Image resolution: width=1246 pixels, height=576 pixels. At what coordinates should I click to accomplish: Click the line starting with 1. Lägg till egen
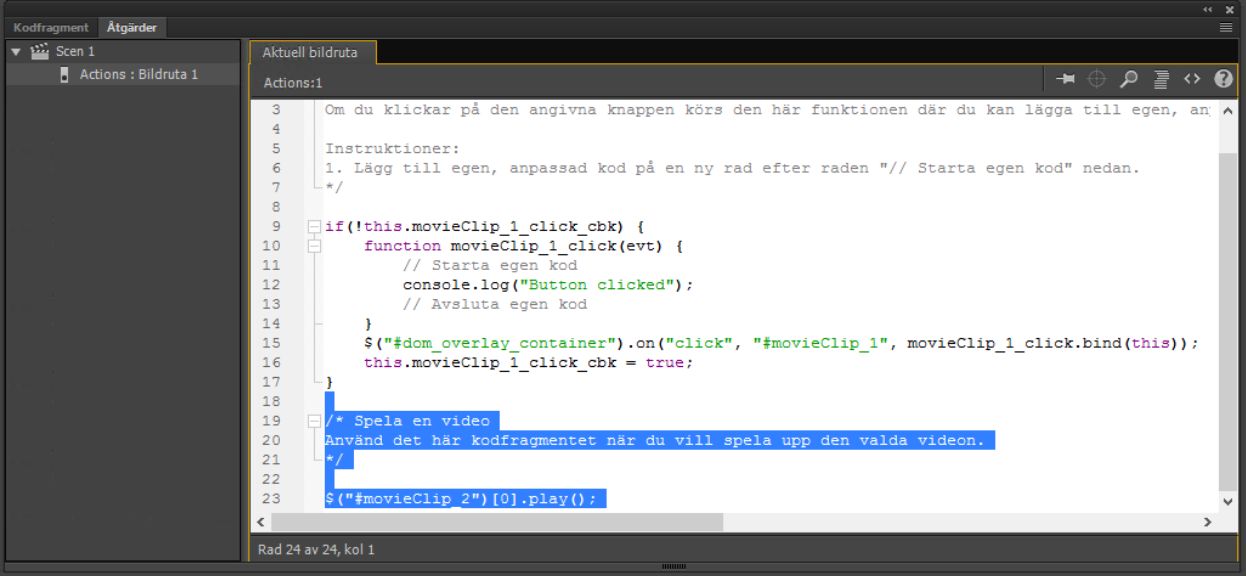click(732, 168)
